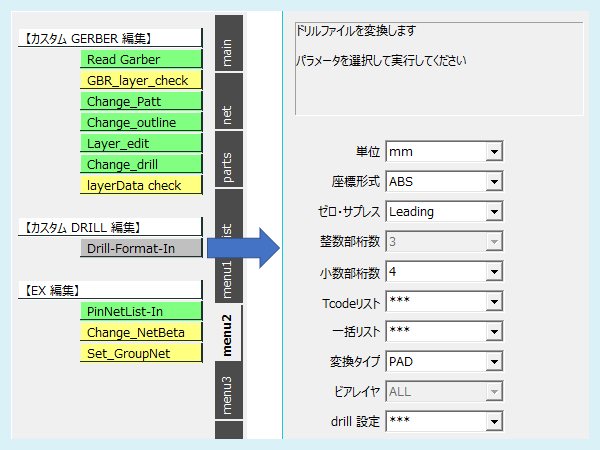Click the 小数部桁数 field showing 4
Viewport: 600px width, 450px height.
pyautogui.click(x=434, y=272)
